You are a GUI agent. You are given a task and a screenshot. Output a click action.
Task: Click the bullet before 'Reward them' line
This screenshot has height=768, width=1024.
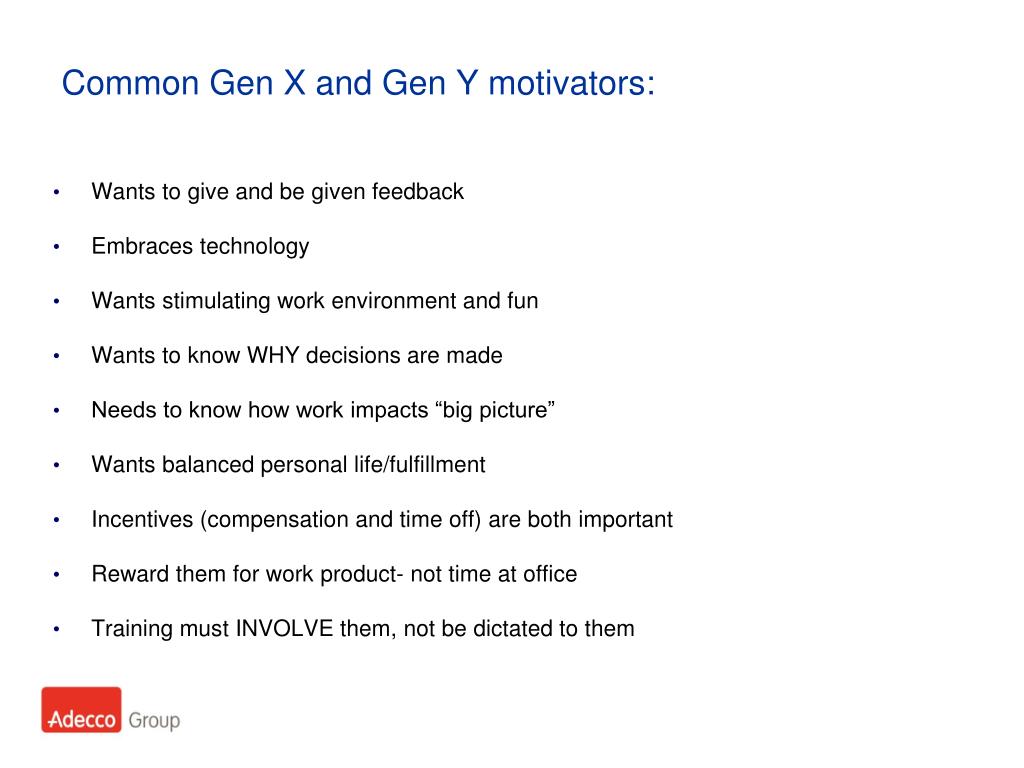(x=57, y=575)
